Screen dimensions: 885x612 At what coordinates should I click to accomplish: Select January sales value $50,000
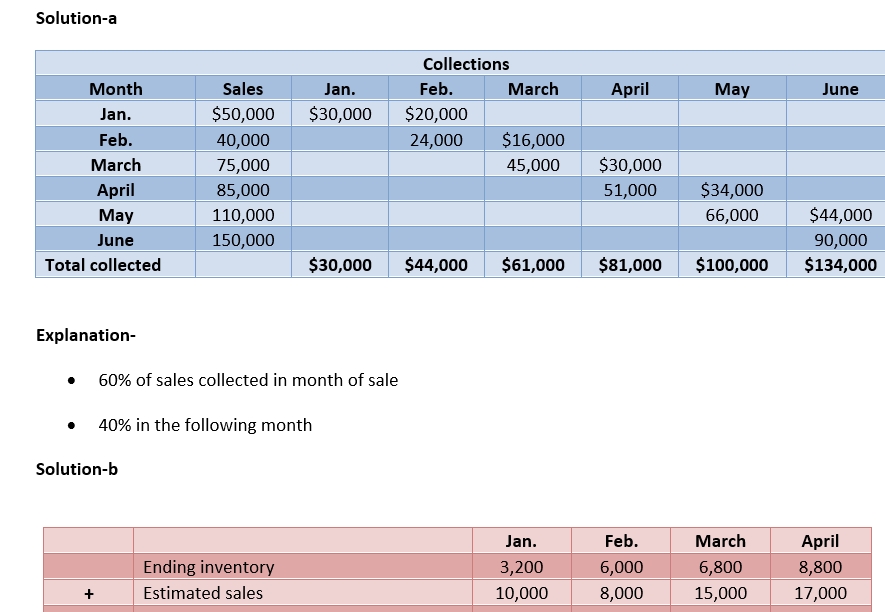243,114
